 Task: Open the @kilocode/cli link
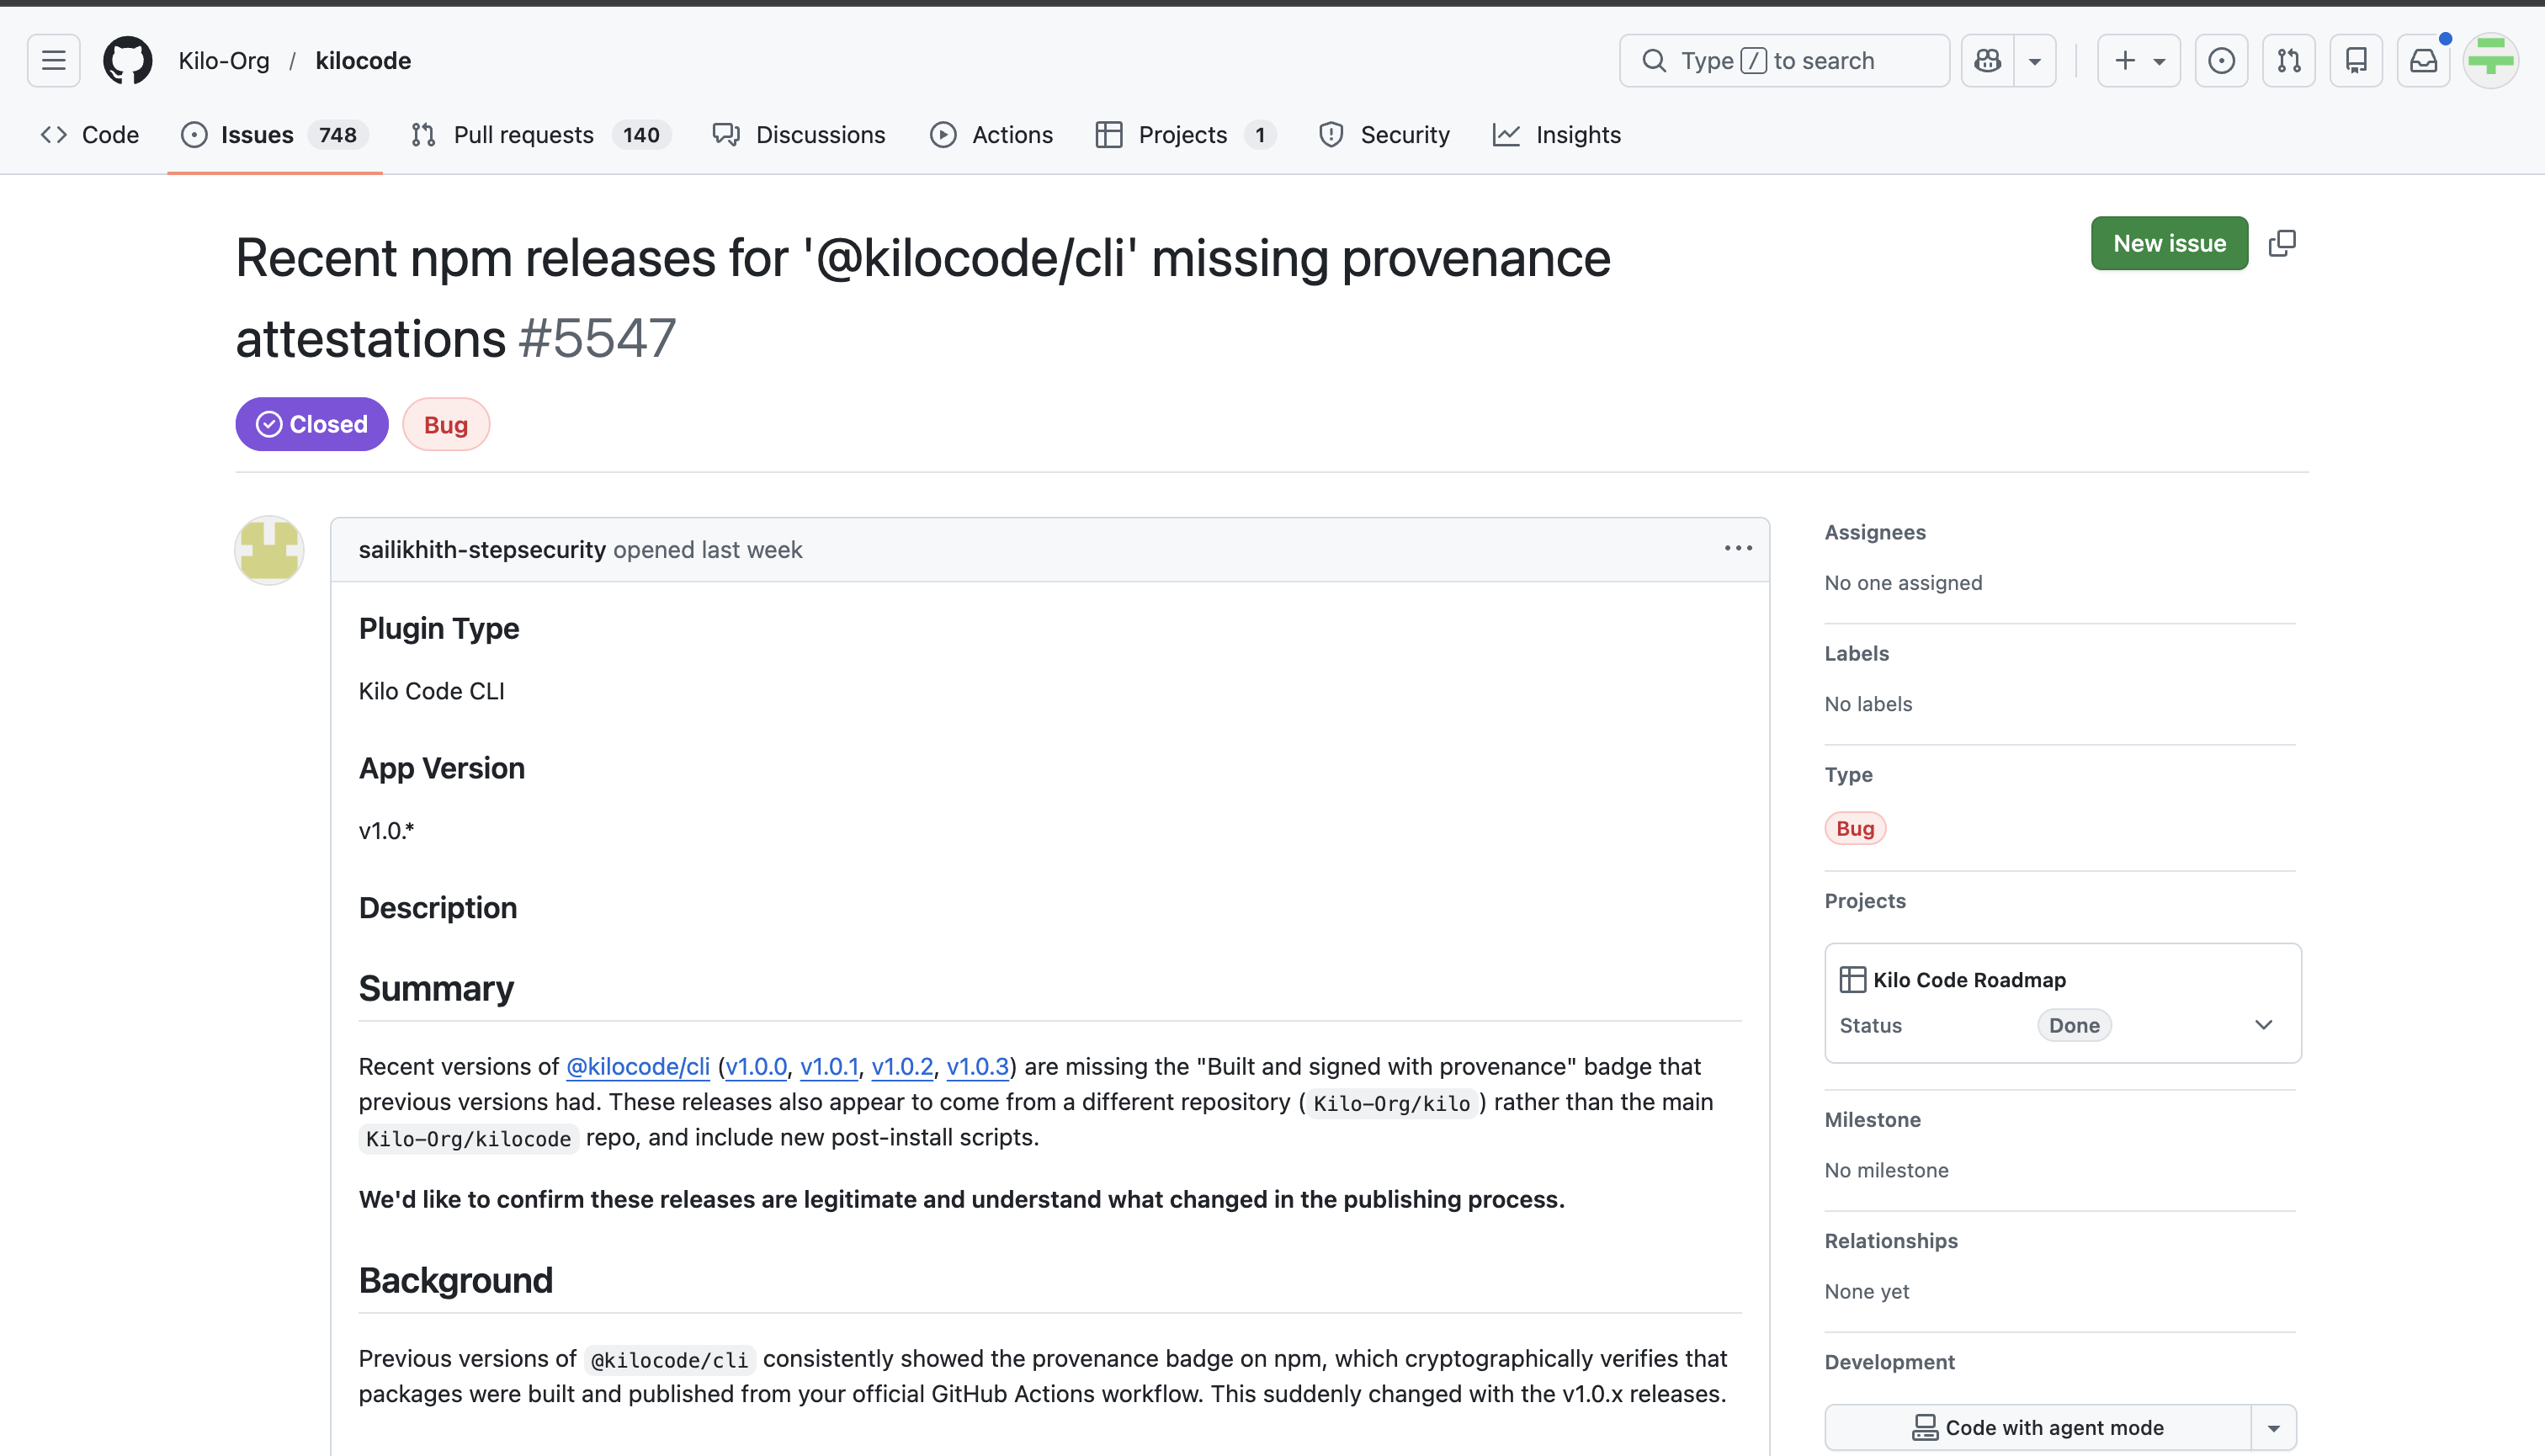pyautogui.click(x=638, y=1067)
